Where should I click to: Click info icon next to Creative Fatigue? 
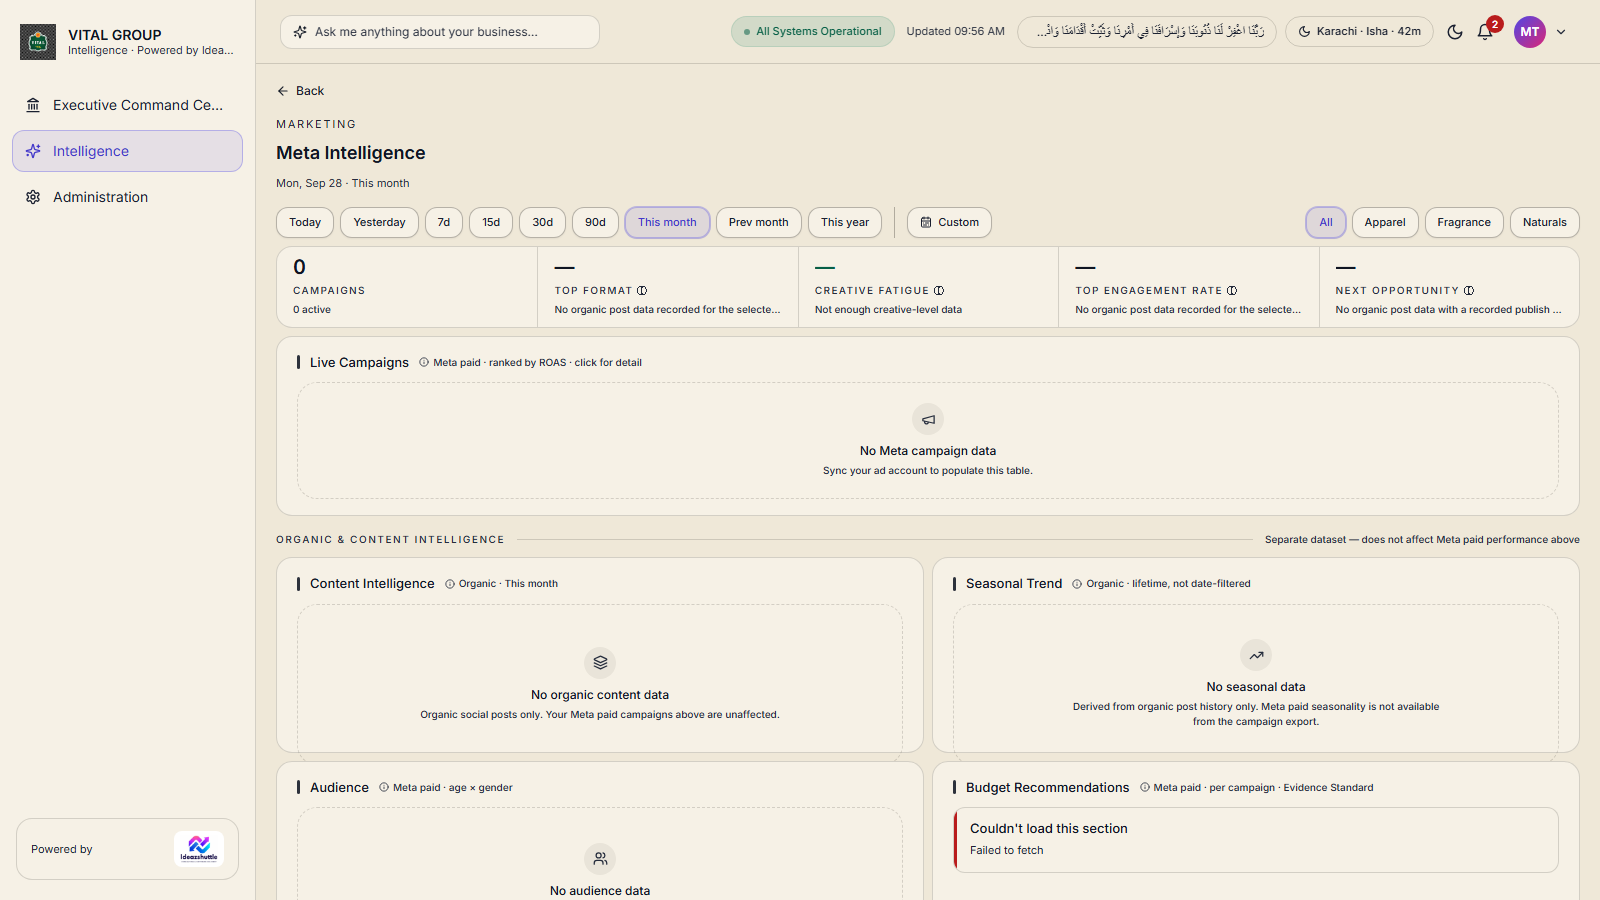click(939, 291)
